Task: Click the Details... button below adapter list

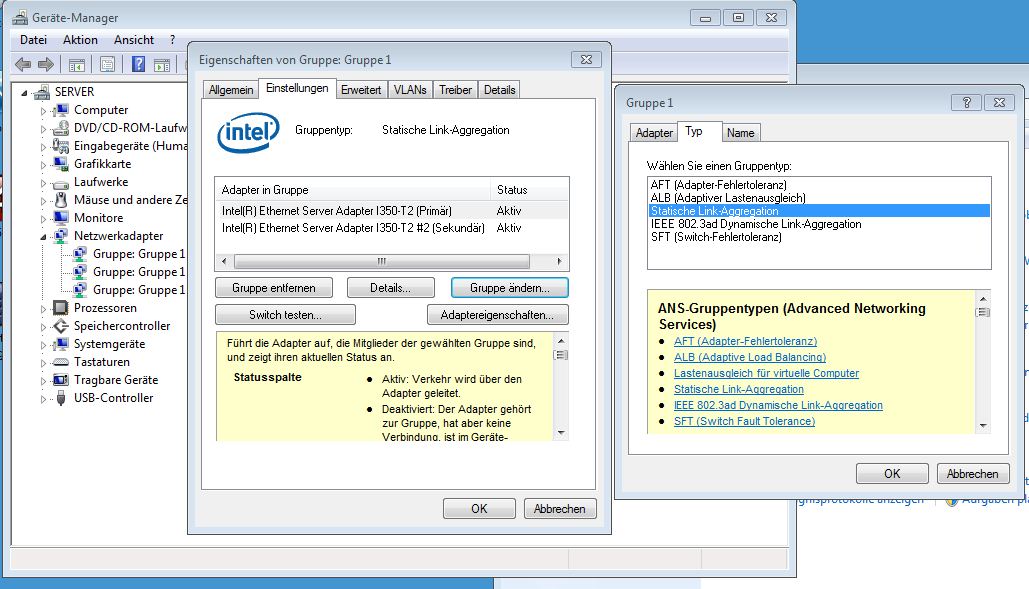Action: (x=390, y=288)
